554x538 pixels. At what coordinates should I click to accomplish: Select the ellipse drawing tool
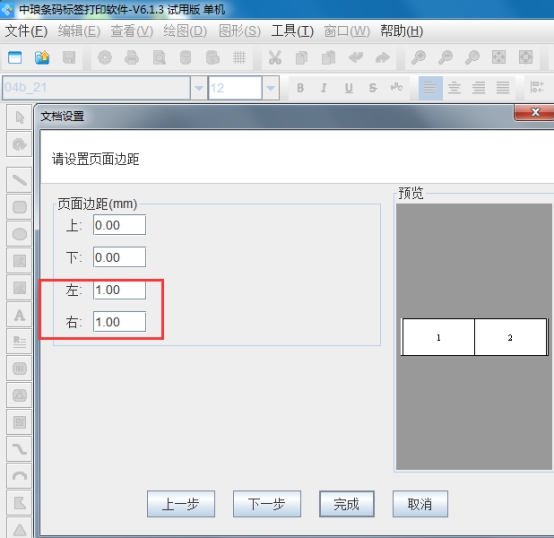[19, 234]
